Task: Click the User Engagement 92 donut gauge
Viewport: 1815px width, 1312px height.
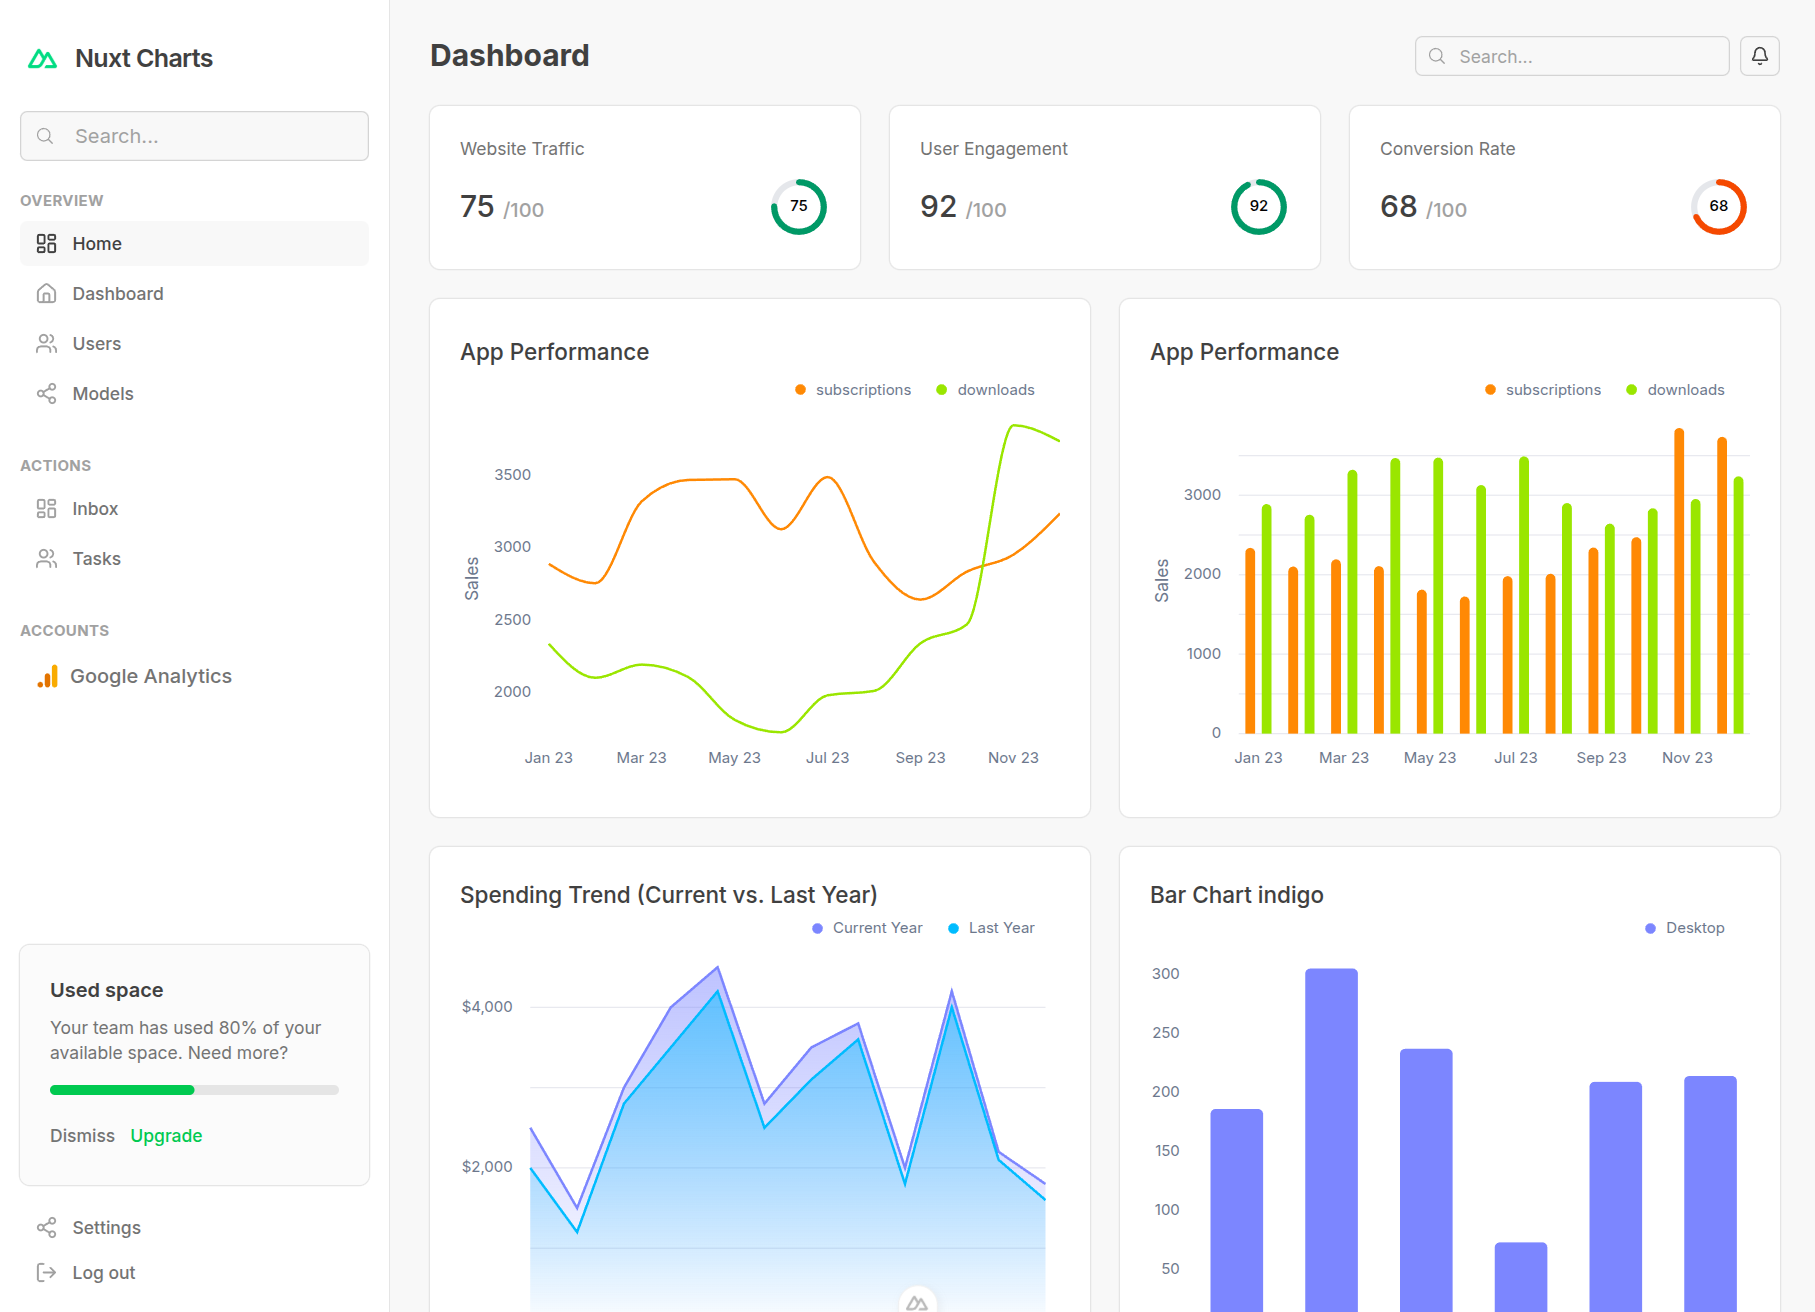Action: 1259,207
